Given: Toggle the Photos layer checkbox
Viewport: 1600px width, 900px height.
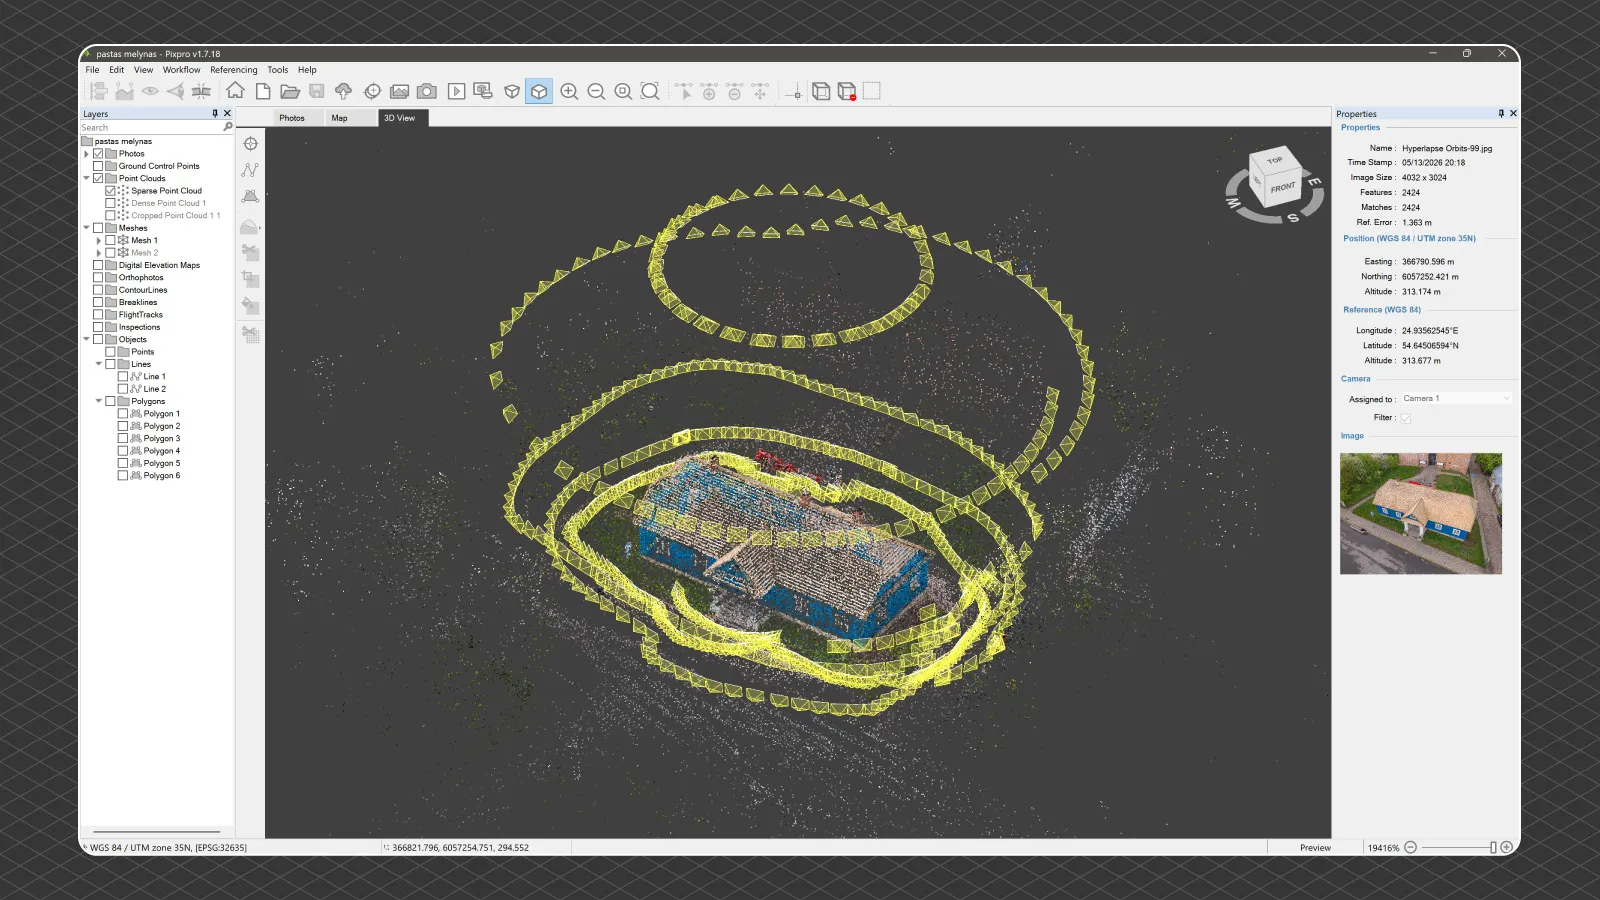Looking at the screenshot, I should pyautogui.click(x=98, y=154).
